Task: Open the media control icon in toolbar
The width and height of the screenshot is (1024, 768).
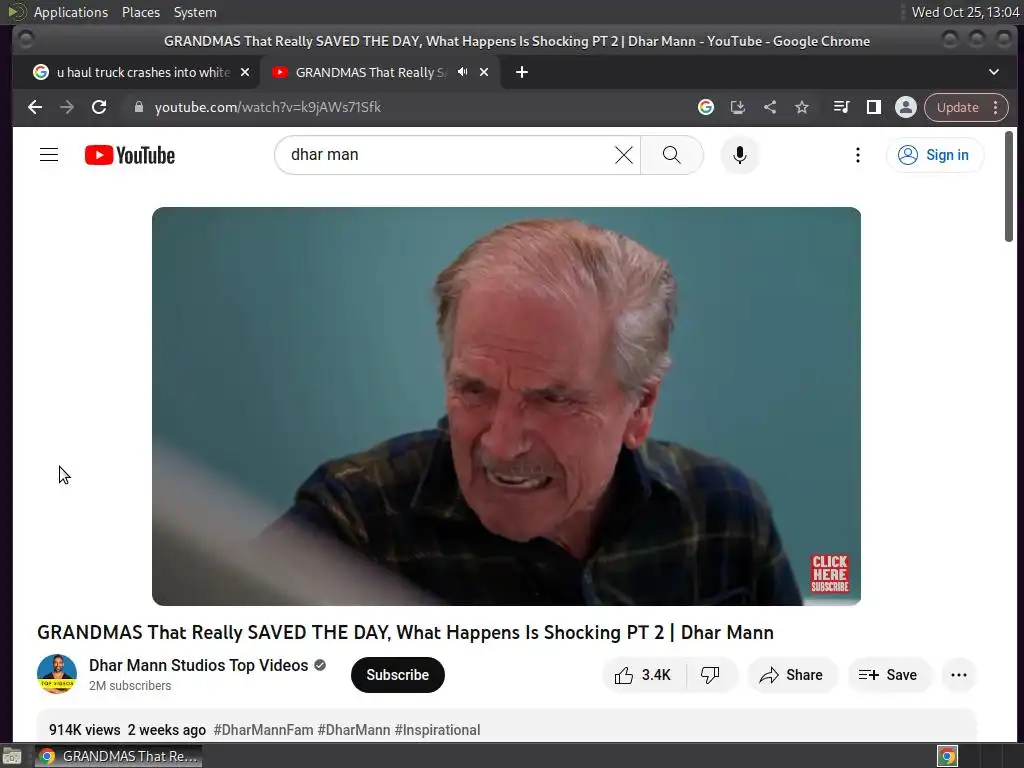Action: pos(841,107)
